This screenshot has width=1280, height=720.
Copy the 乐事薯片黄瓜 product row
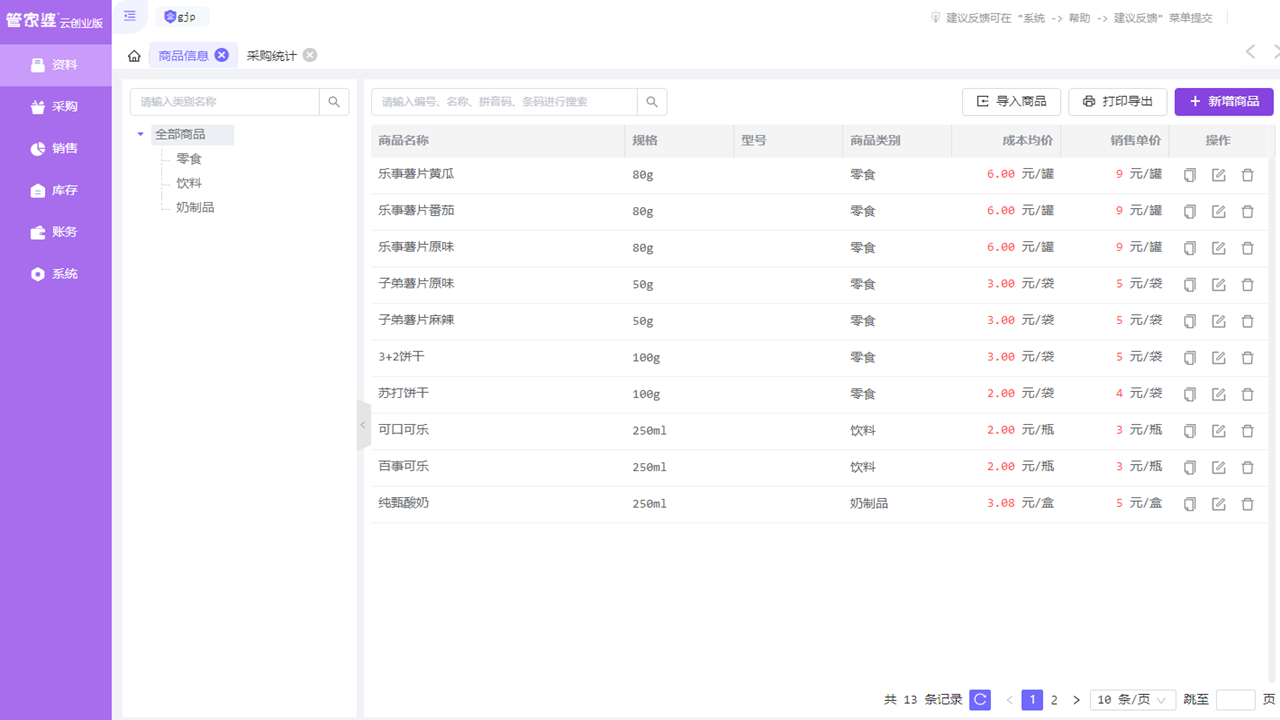coord(1189,174)
